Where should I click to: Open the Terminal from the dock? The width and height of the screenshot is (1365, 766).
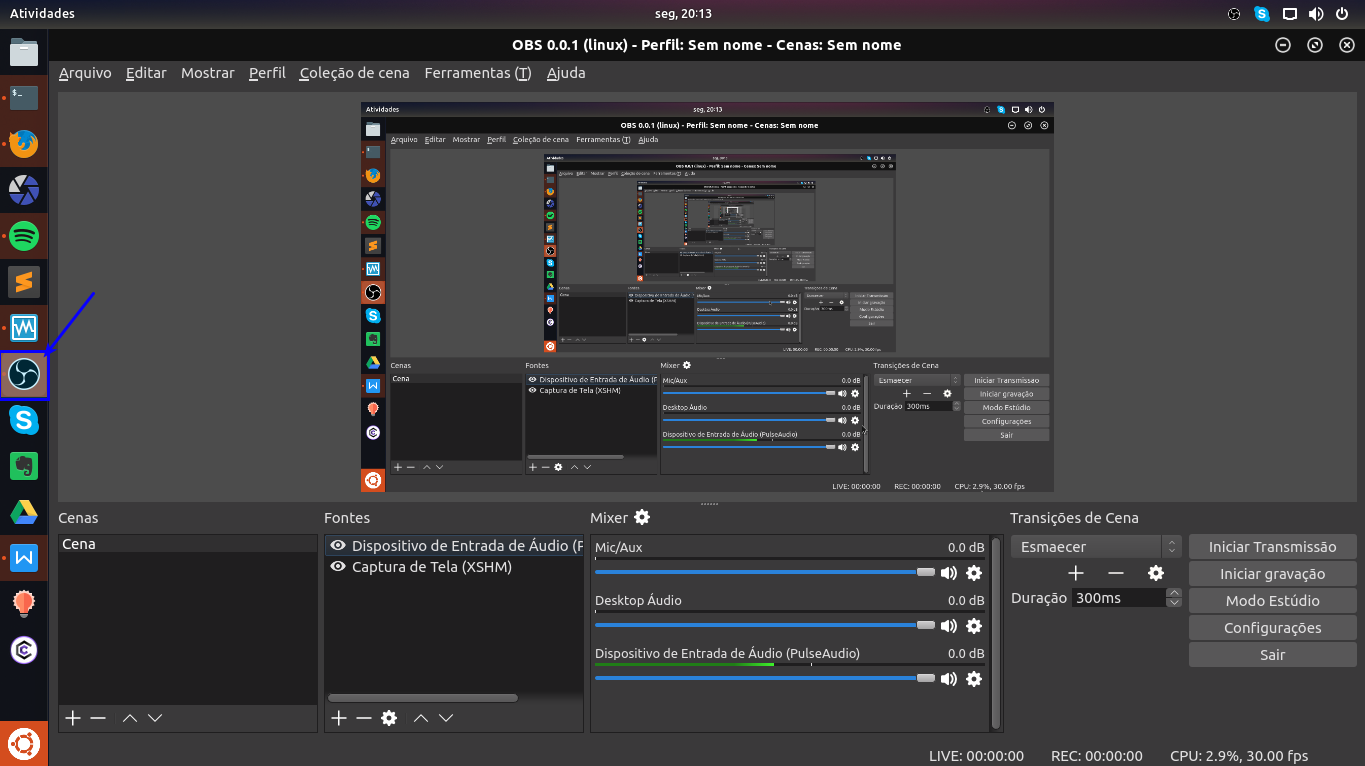(24, 98)
